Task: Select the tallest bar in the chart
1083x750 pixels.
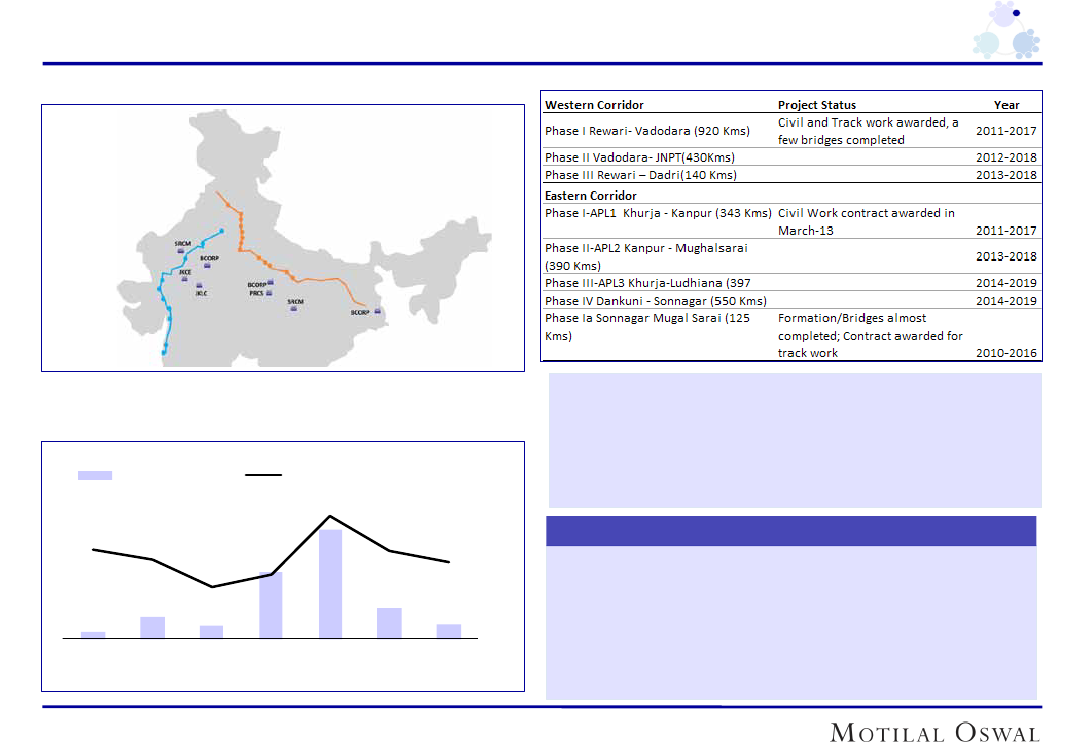Action: tap(330, 583)
